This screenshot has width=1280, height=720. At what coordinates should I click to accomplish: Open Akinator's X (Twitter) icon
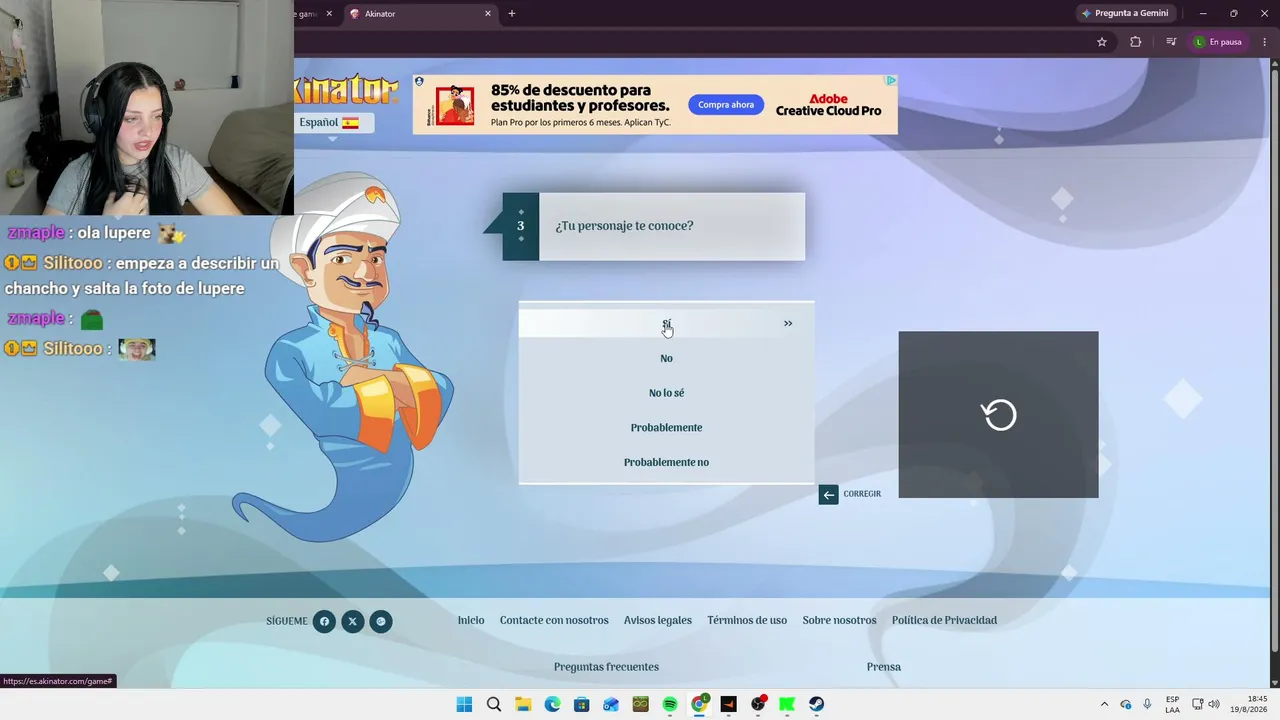point(352,621)
